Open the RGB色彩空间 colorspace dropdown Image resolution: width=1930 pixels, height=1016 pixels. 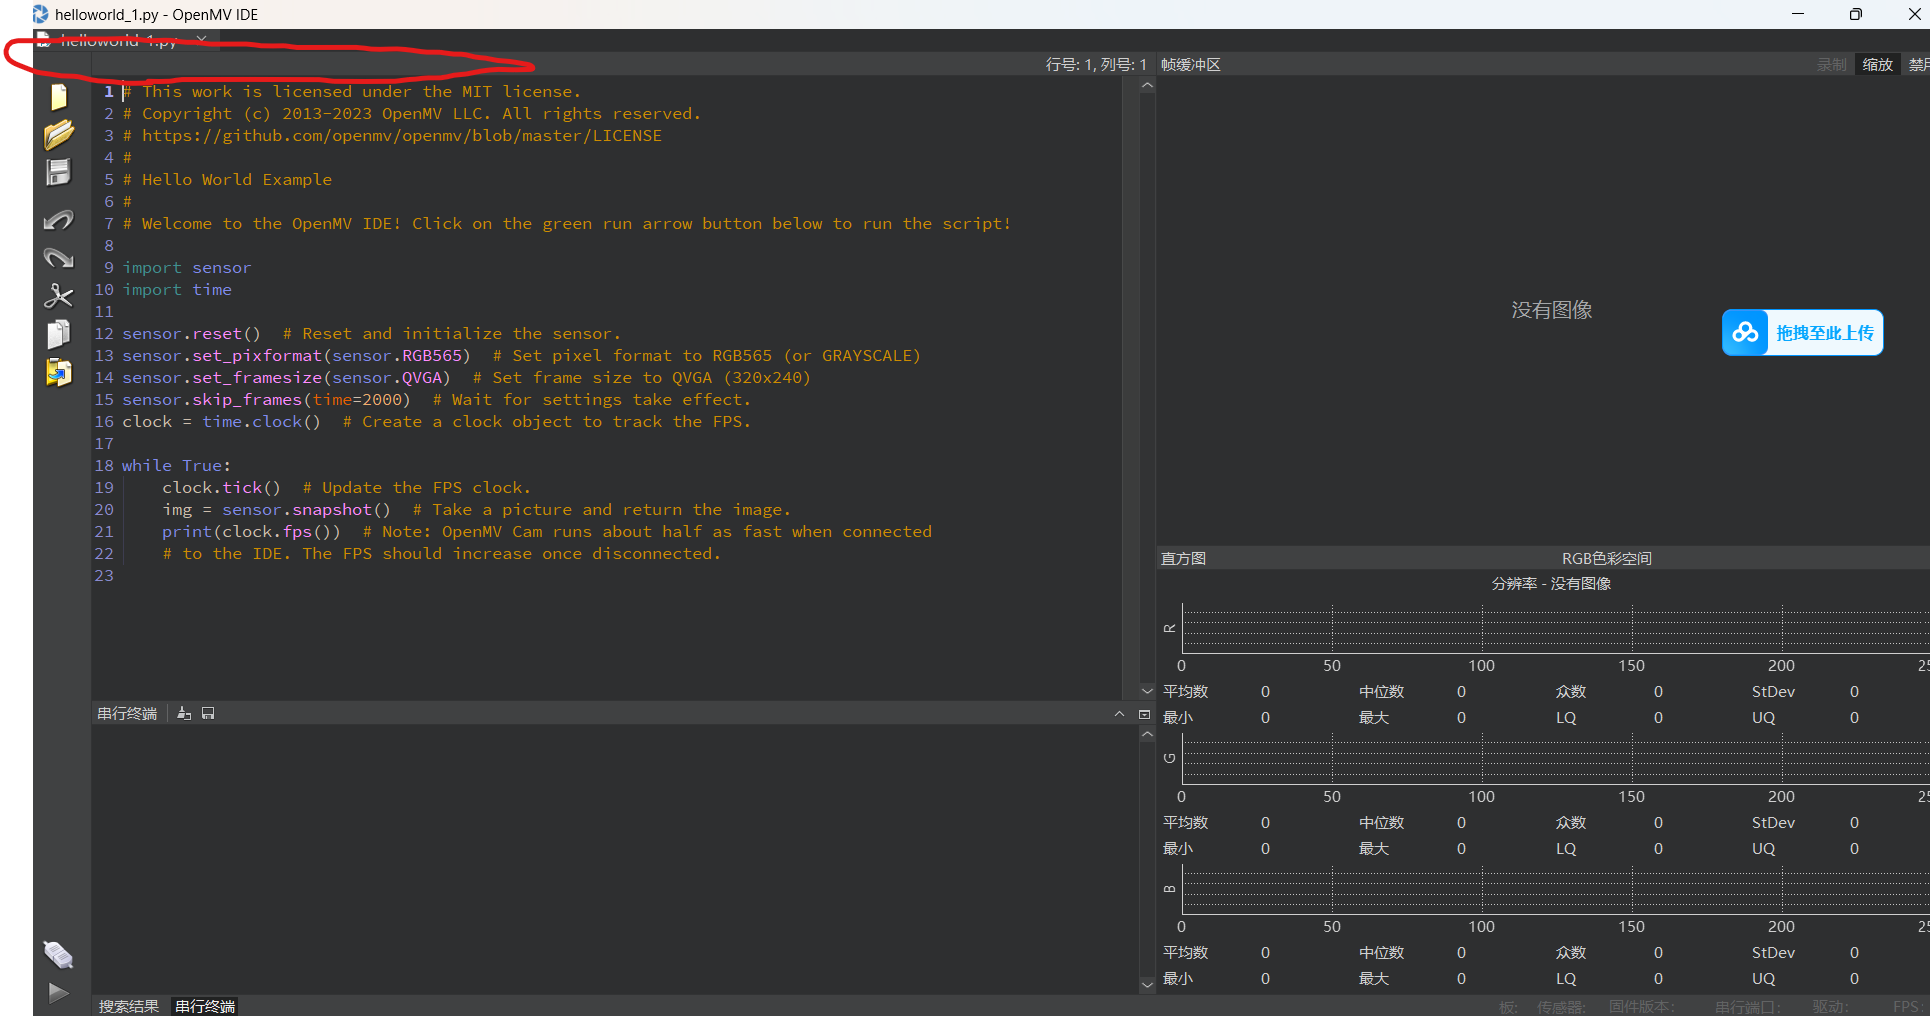[1607, 558]
